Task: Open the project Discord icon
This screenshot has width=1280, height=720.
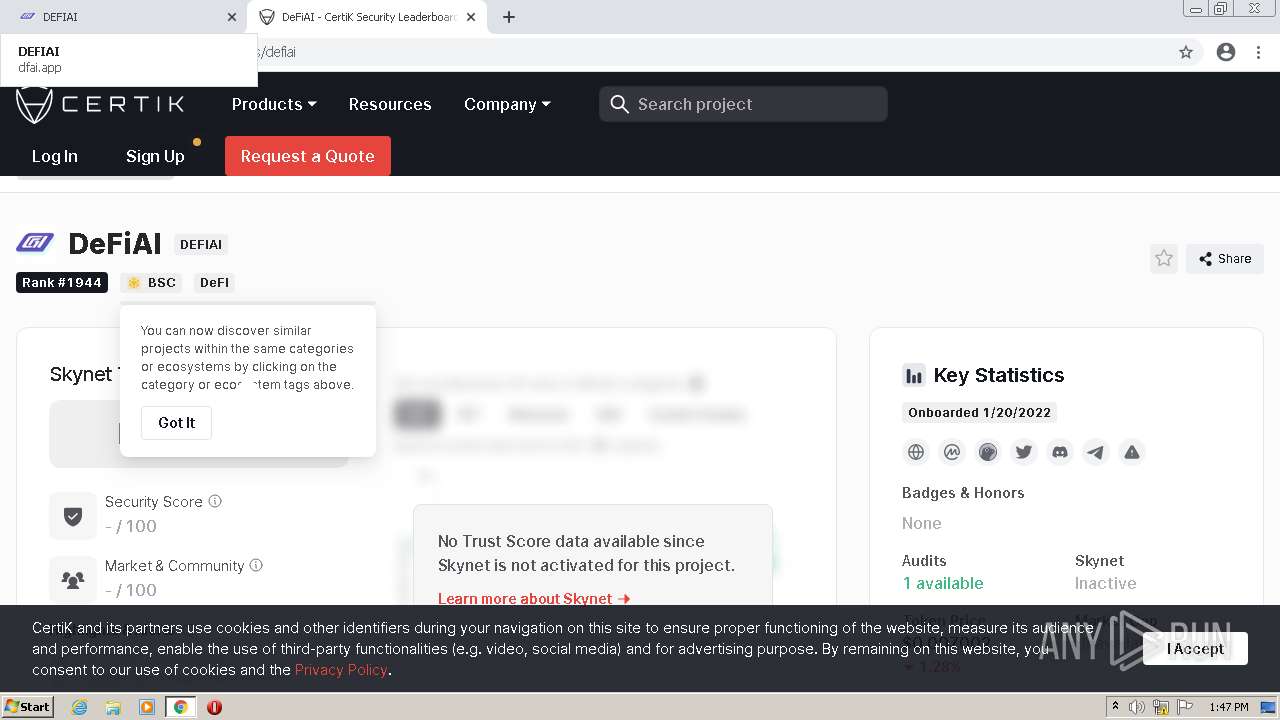Action: 1060,452
